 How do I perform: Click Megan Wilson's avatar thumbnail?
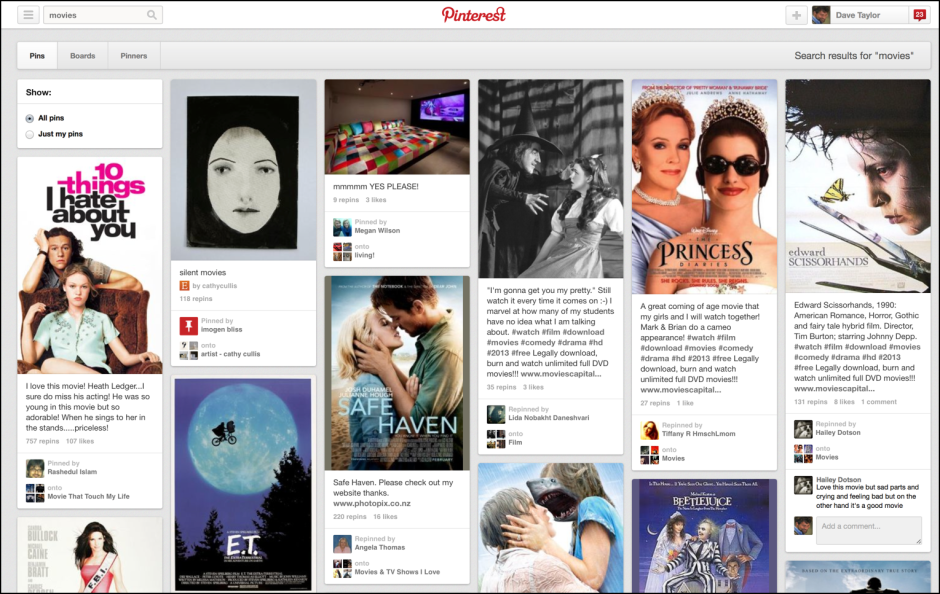point(342,227)
